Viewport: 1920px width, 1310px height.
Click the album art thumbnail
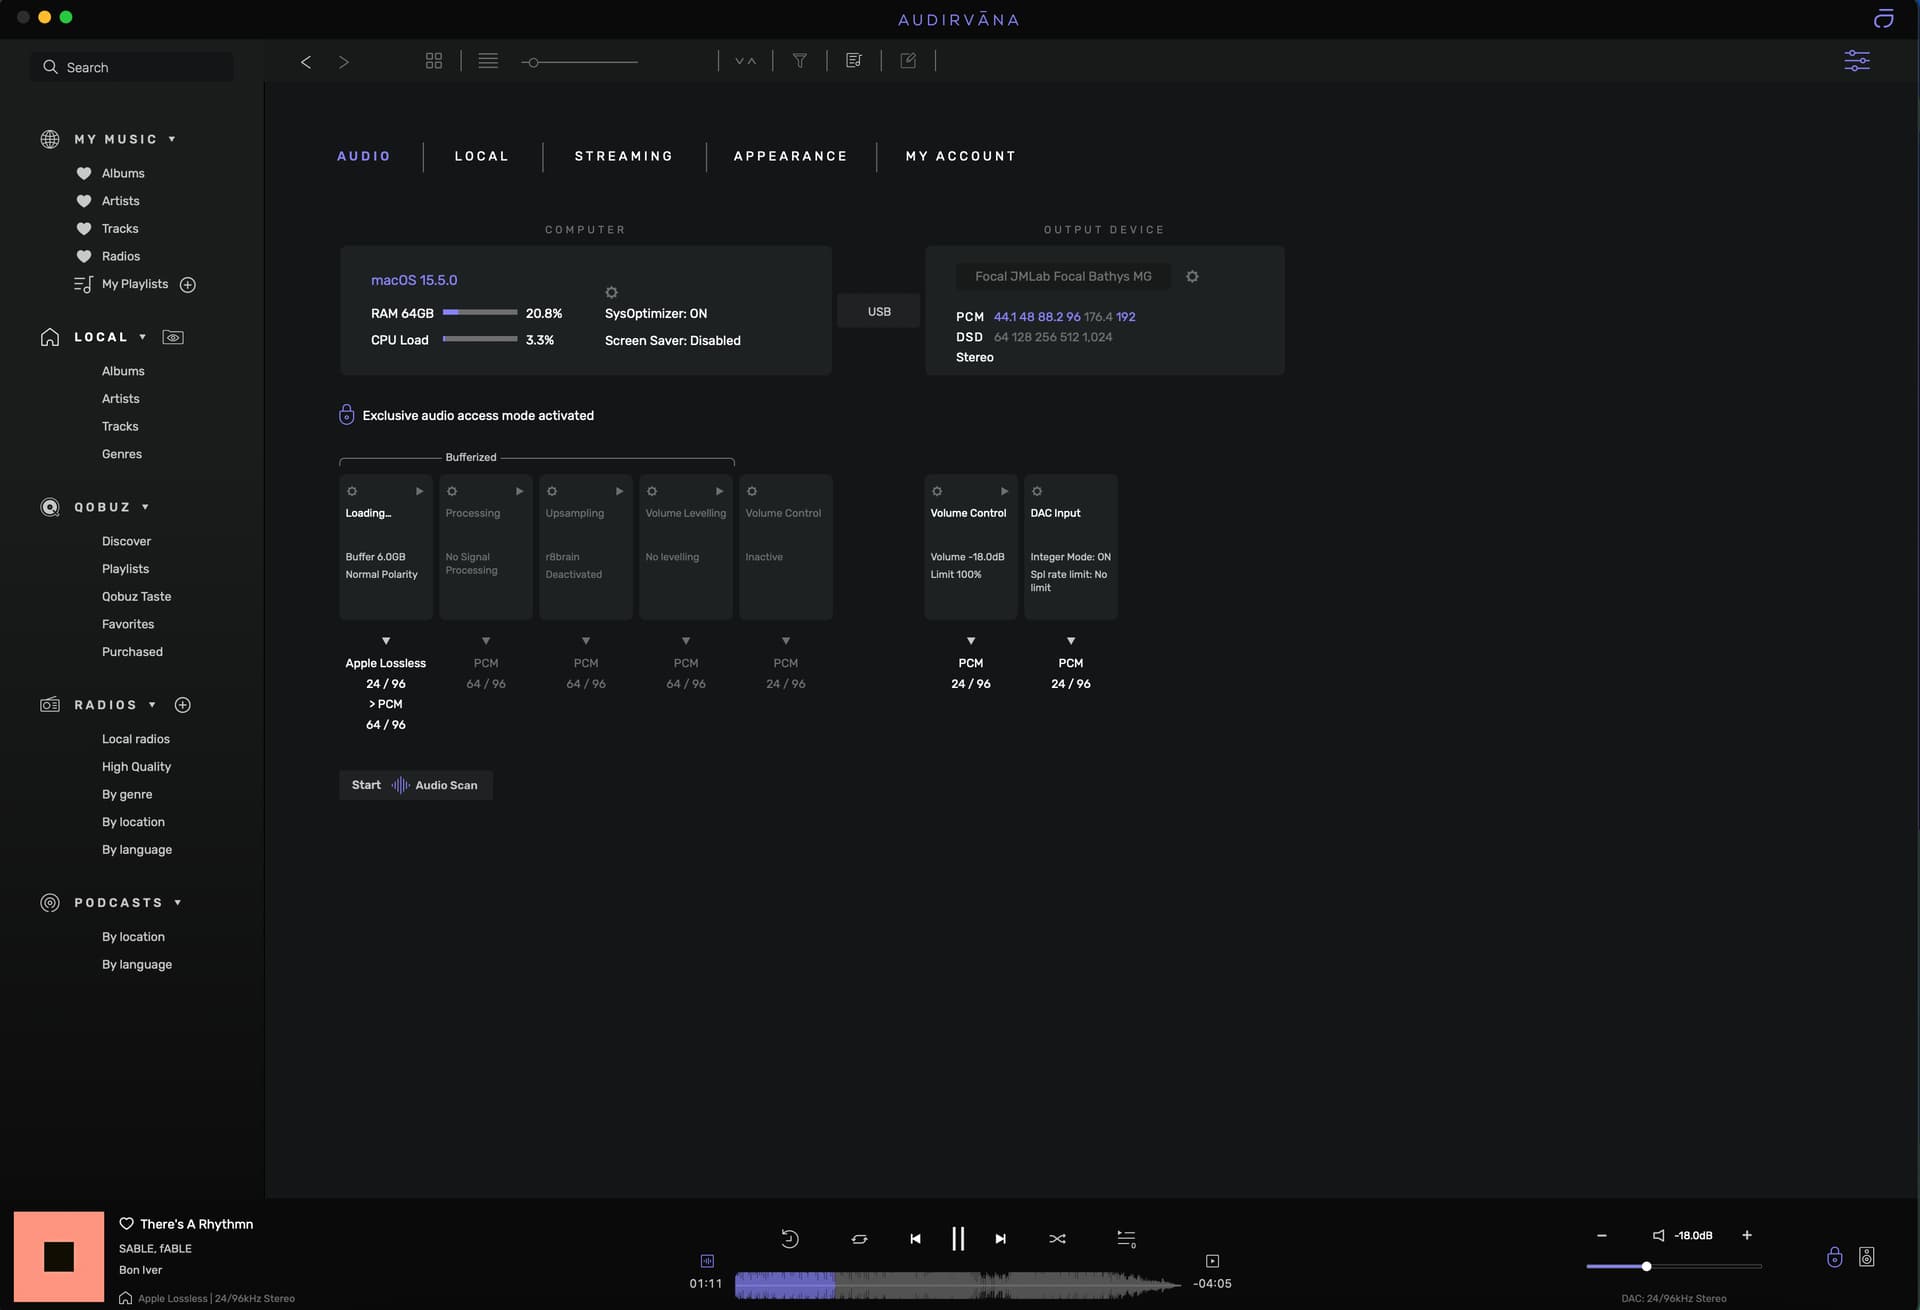[59, 1257]
